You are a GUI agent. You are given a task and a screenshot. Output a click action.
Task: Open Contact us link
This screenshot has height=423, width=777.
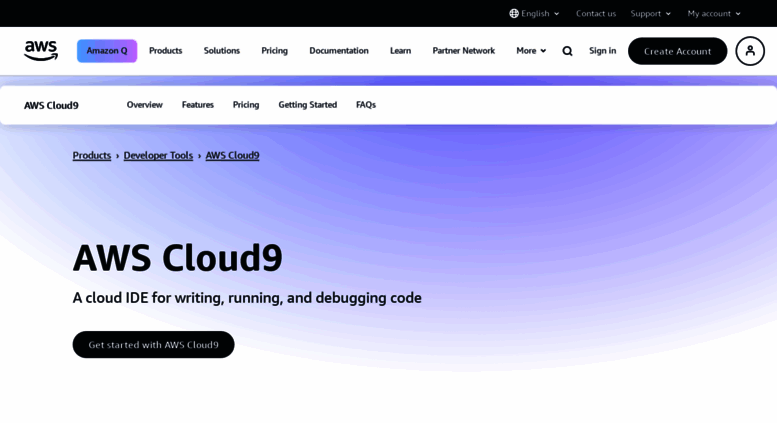pos(596,13)
